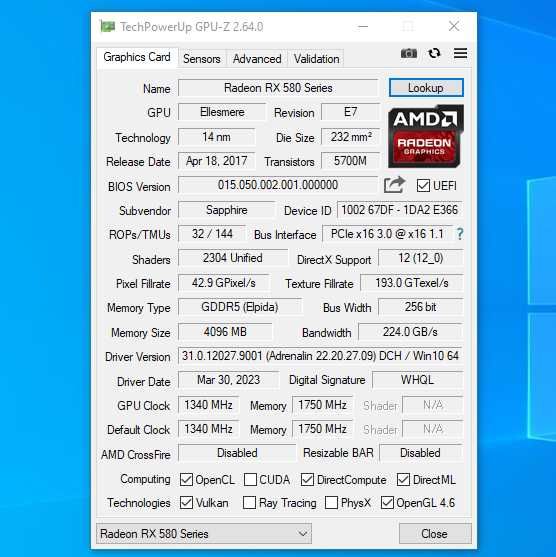Click the Driver Date value Mar 30, 2023
The width and height of the screenshot is (556, 557).
[228, 380]
